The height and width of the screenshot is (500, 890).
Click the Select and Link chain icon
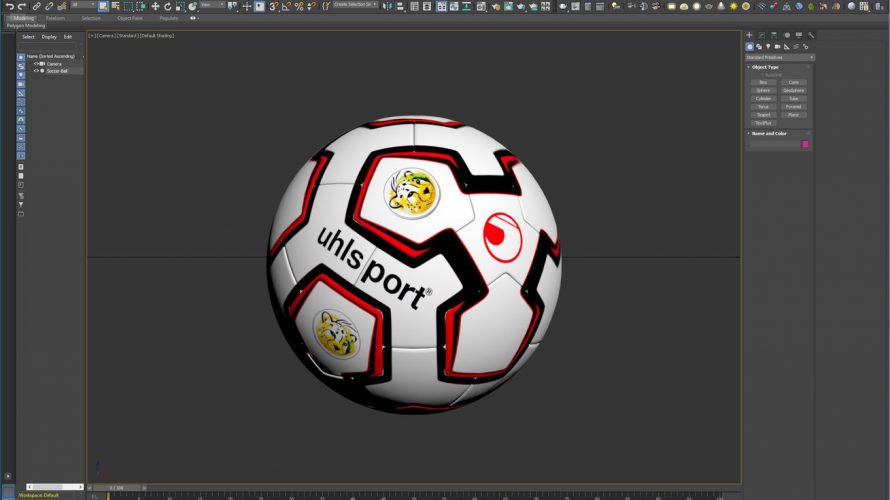[36, 6]
